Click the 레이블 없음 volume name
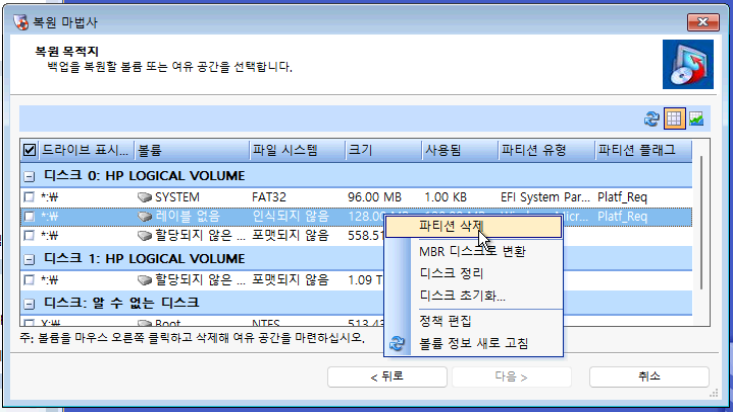The width and height of the screenshot is (733, 412). pyautogui.click(x=187, y=217)
